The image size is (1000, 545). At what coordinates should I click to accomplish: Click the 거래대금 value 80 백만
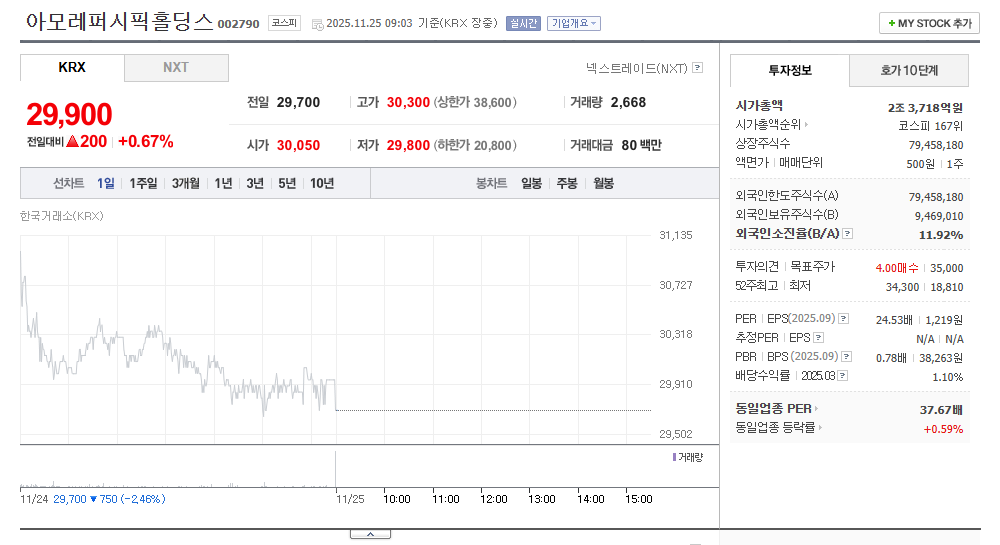pos(642,145)
